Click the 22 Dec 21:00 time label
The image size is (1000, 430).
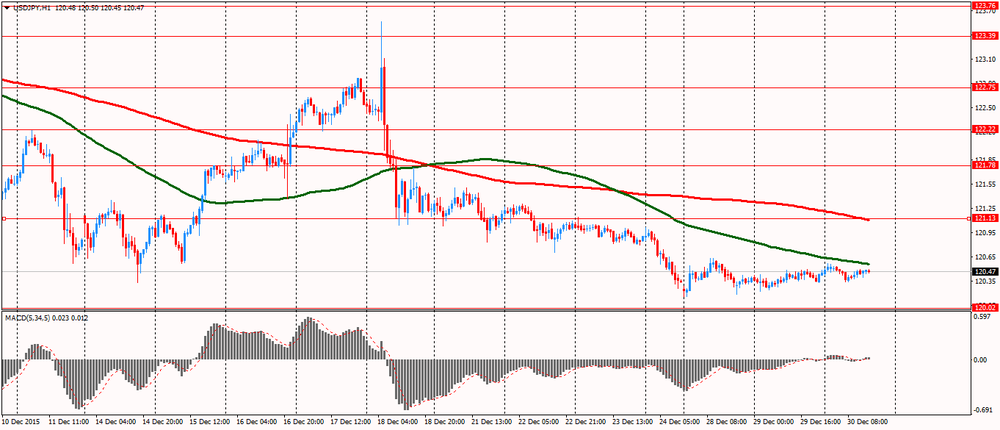click(588, 422)
